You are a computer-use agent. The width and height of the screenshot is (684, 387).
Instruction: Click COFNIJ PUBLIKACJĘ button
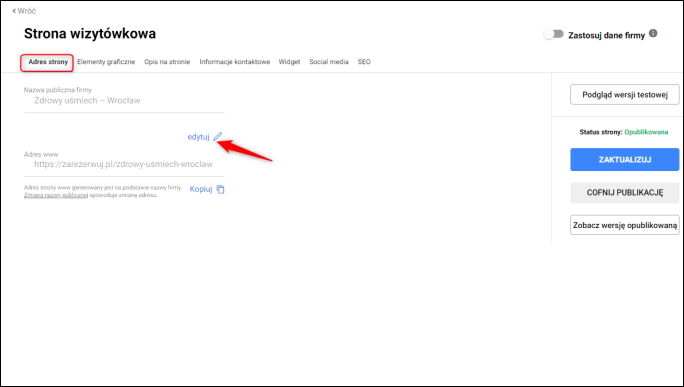[625, 193]
